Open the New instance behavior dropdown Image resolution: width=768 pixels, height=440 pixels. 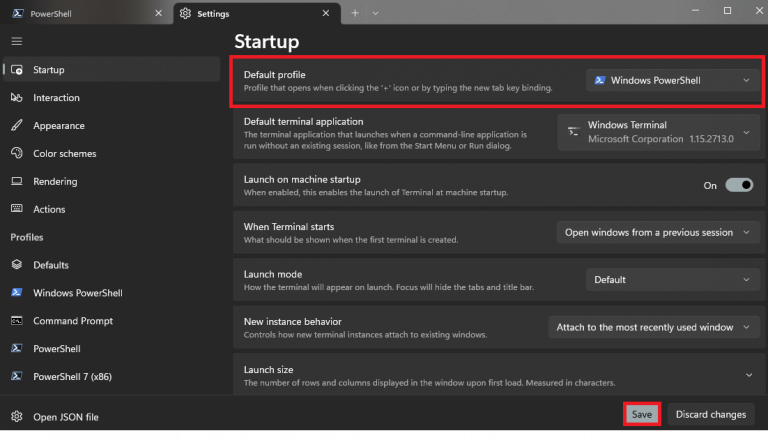click(x=653, y=327)
